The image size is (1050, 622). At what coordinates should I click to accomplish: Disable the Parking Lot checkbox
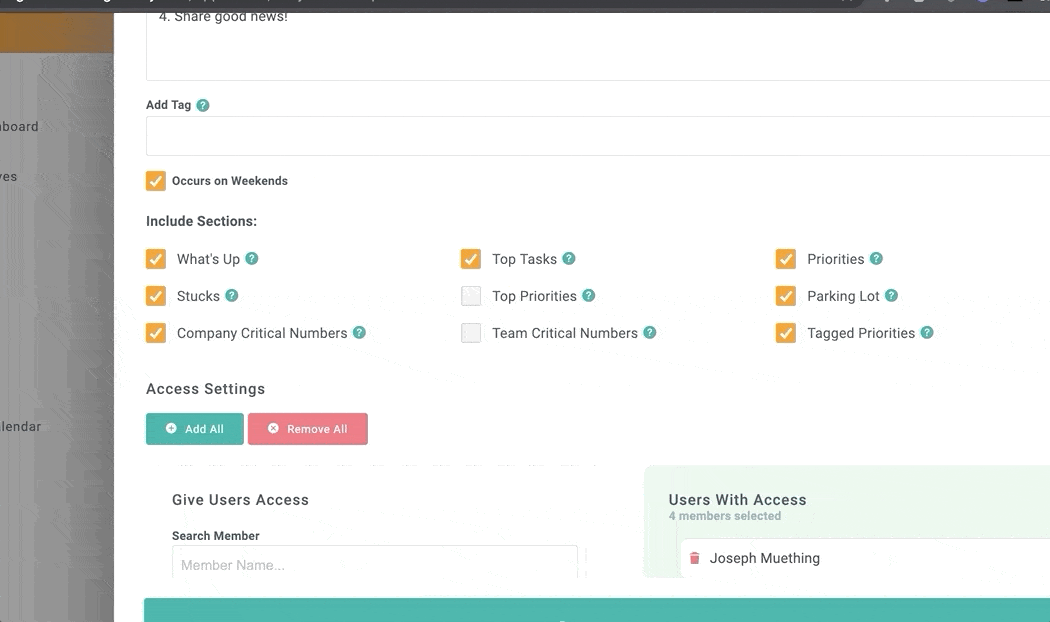coord(785,296)
